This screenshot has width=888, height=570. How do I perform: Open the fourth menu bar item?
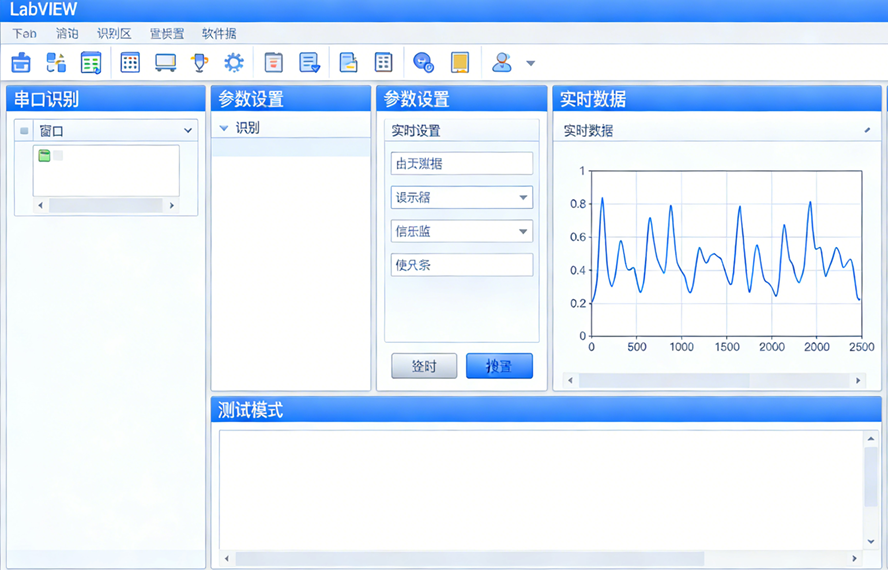(x=166, y=33)
